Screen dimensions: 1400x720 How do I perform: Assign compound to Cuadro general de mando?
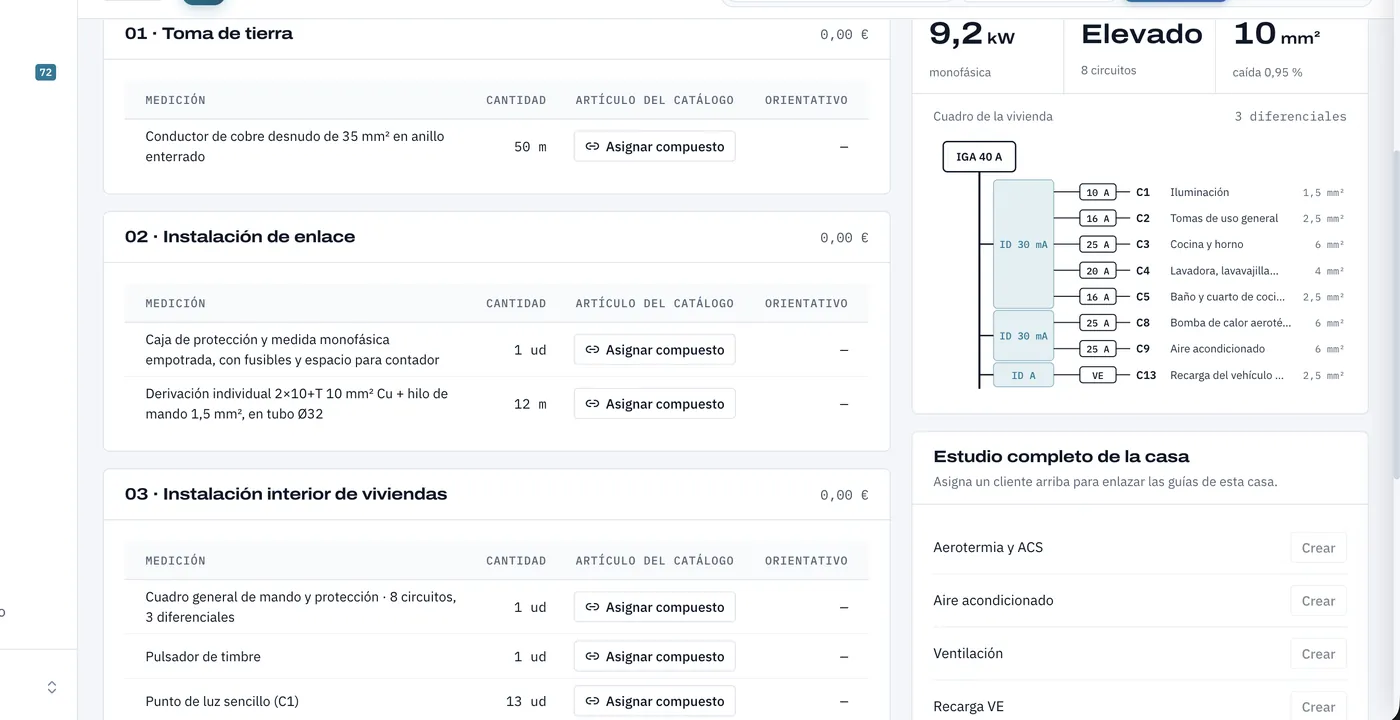click(655, 607)
